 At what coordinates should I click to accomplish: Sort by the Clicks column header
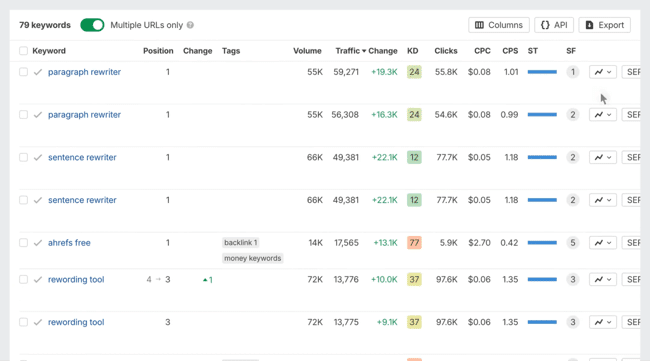pos(446,51)
